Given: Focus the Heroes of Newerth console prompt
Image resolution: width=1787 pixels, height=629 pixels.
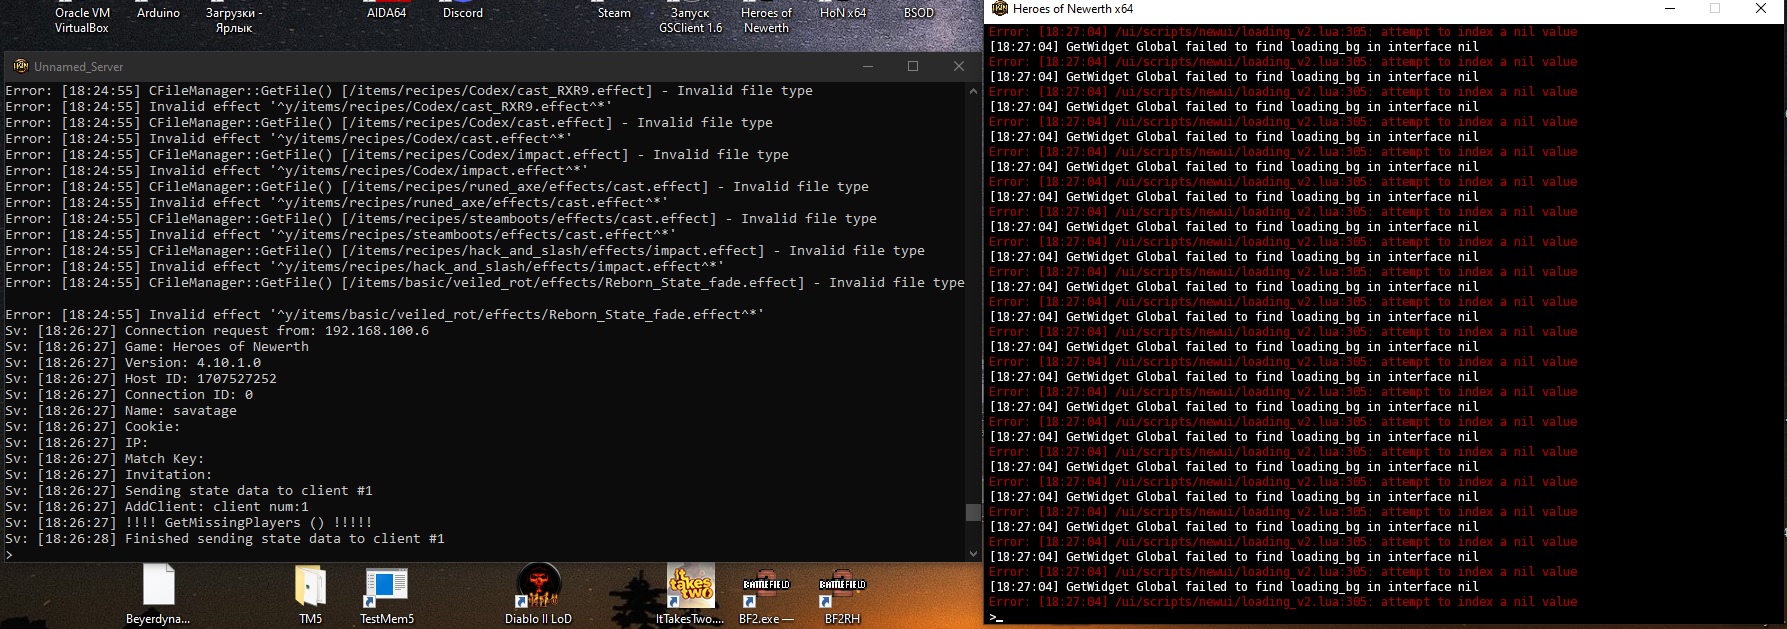Looking at the screenshot, I should pyautogui.click(x=1385, y=617).
